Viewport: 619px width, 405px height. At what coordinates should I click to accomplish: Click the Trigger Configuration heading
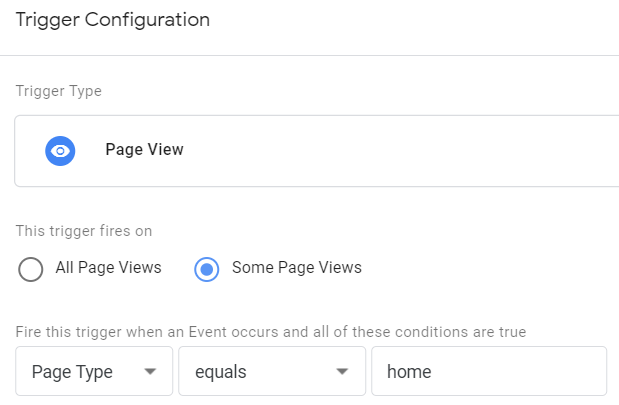[113, 20]
